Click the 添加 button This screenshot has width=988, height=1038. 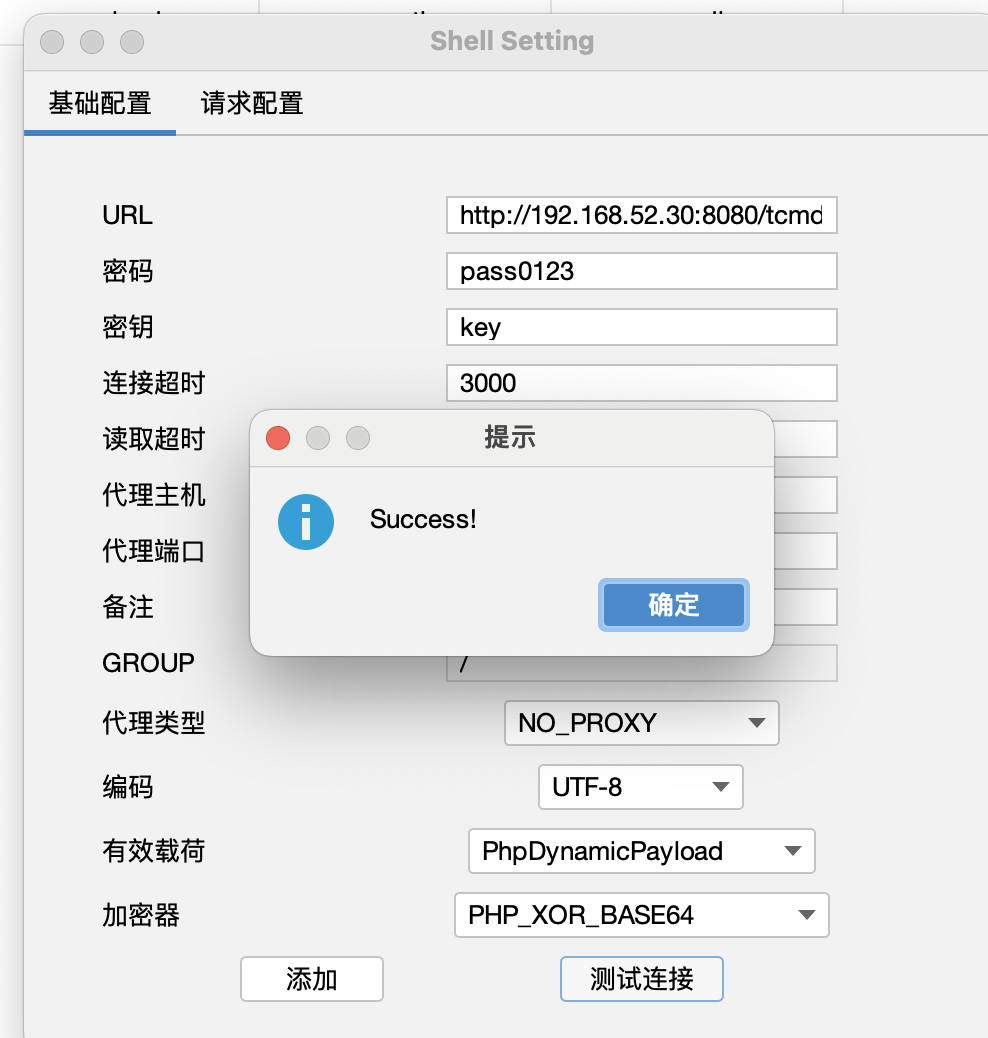coord(311,979)
